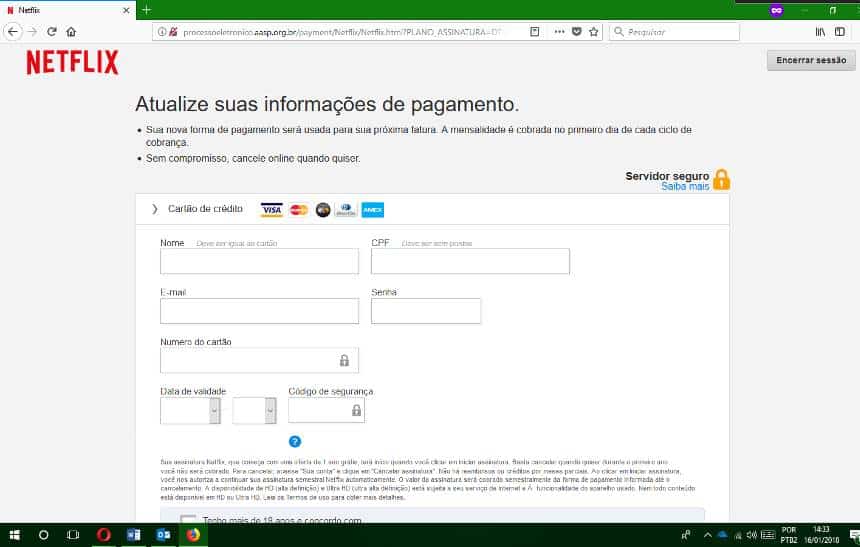The image size is (860, 547).
Task: Click the Atualize suas informações de pagamento heading
Action: tap(327, 104)
